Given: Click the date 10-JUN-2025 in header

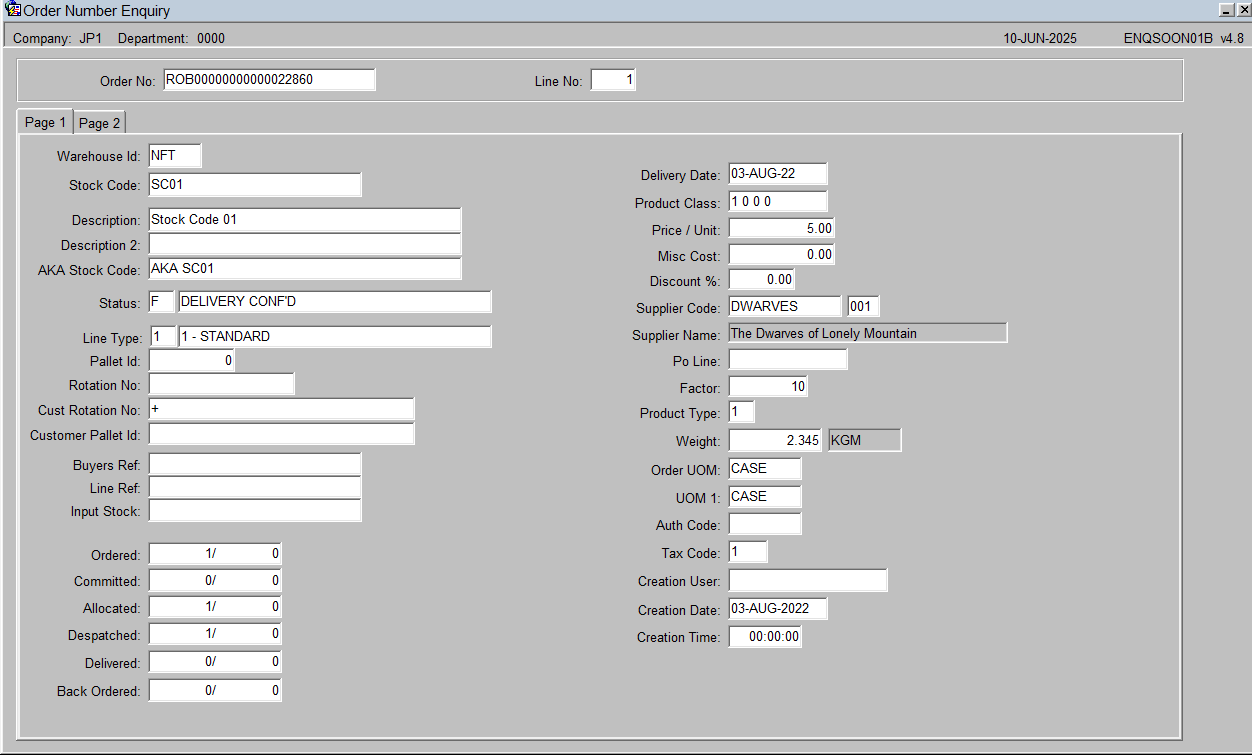Looking at the screenshot, I should pos(1040,39).
